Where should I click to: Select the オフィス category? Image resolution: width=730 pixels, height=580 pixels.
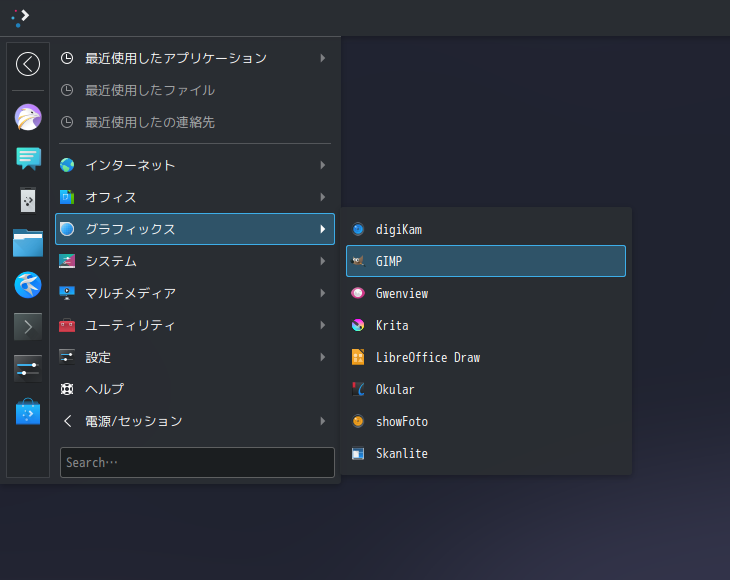coord(195,197)
